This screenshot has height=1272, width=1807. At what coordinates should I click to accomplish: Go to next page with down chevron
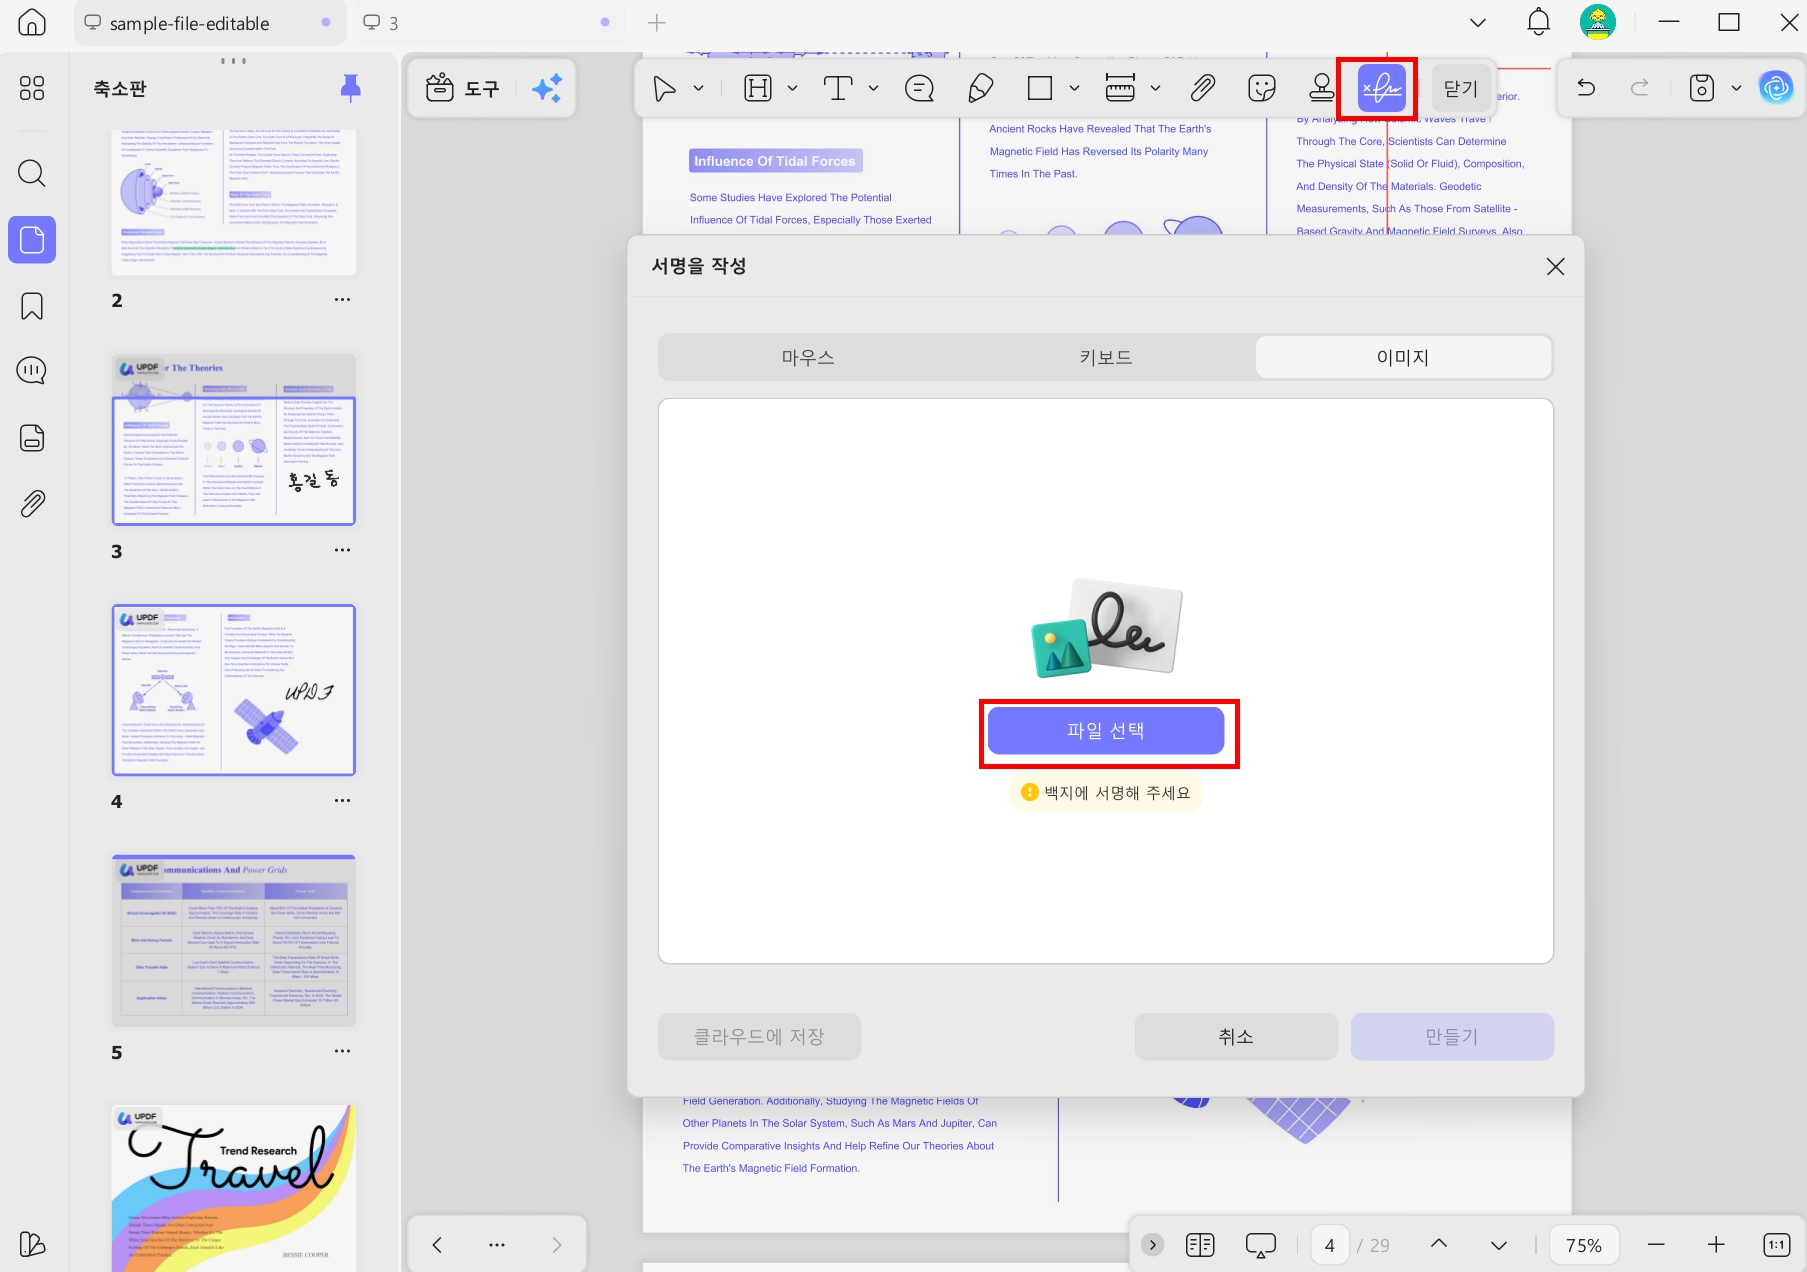(1498, 1245)
